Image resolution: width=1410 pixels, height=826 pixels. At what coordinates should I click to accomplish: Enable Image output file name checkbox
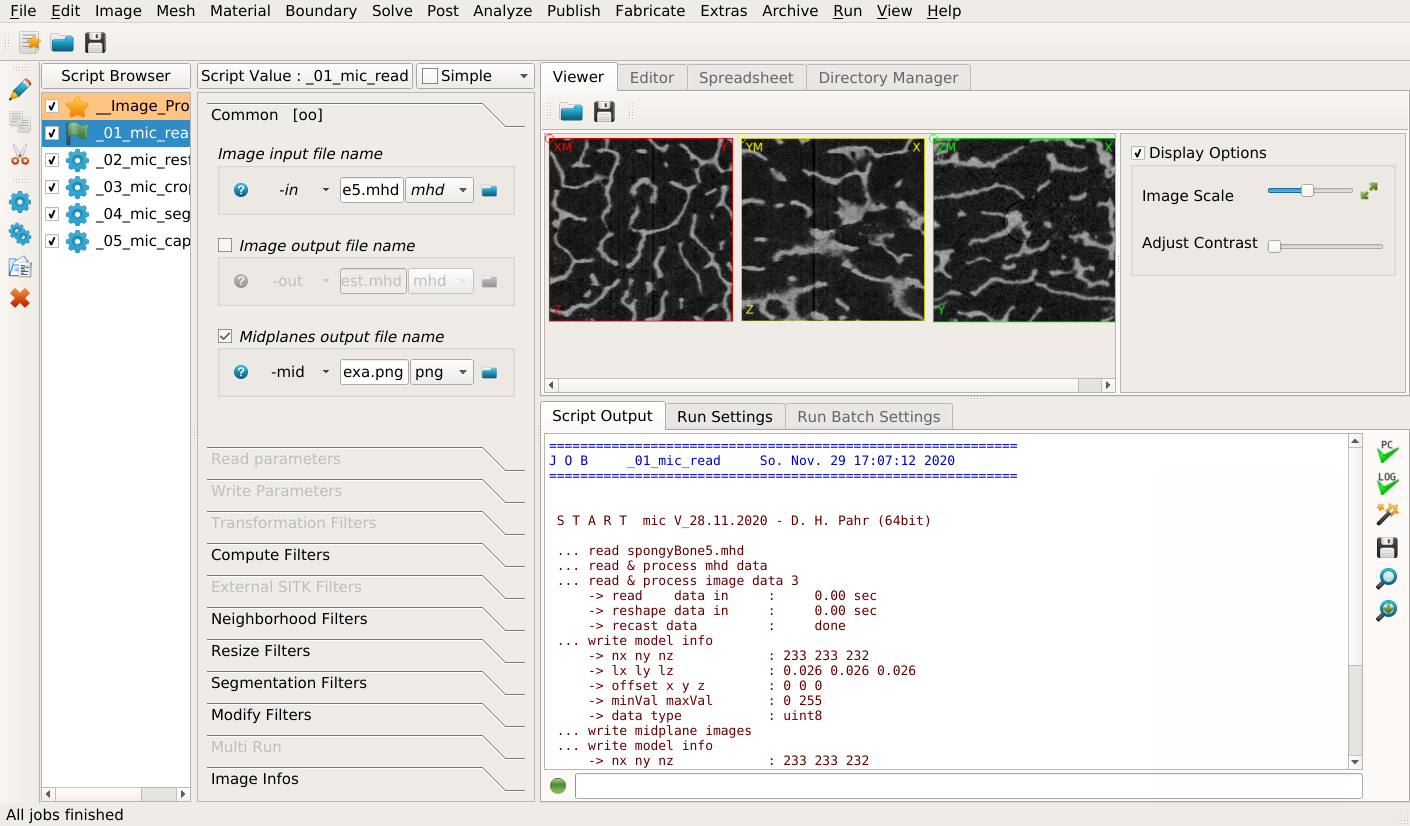(225, 245)
